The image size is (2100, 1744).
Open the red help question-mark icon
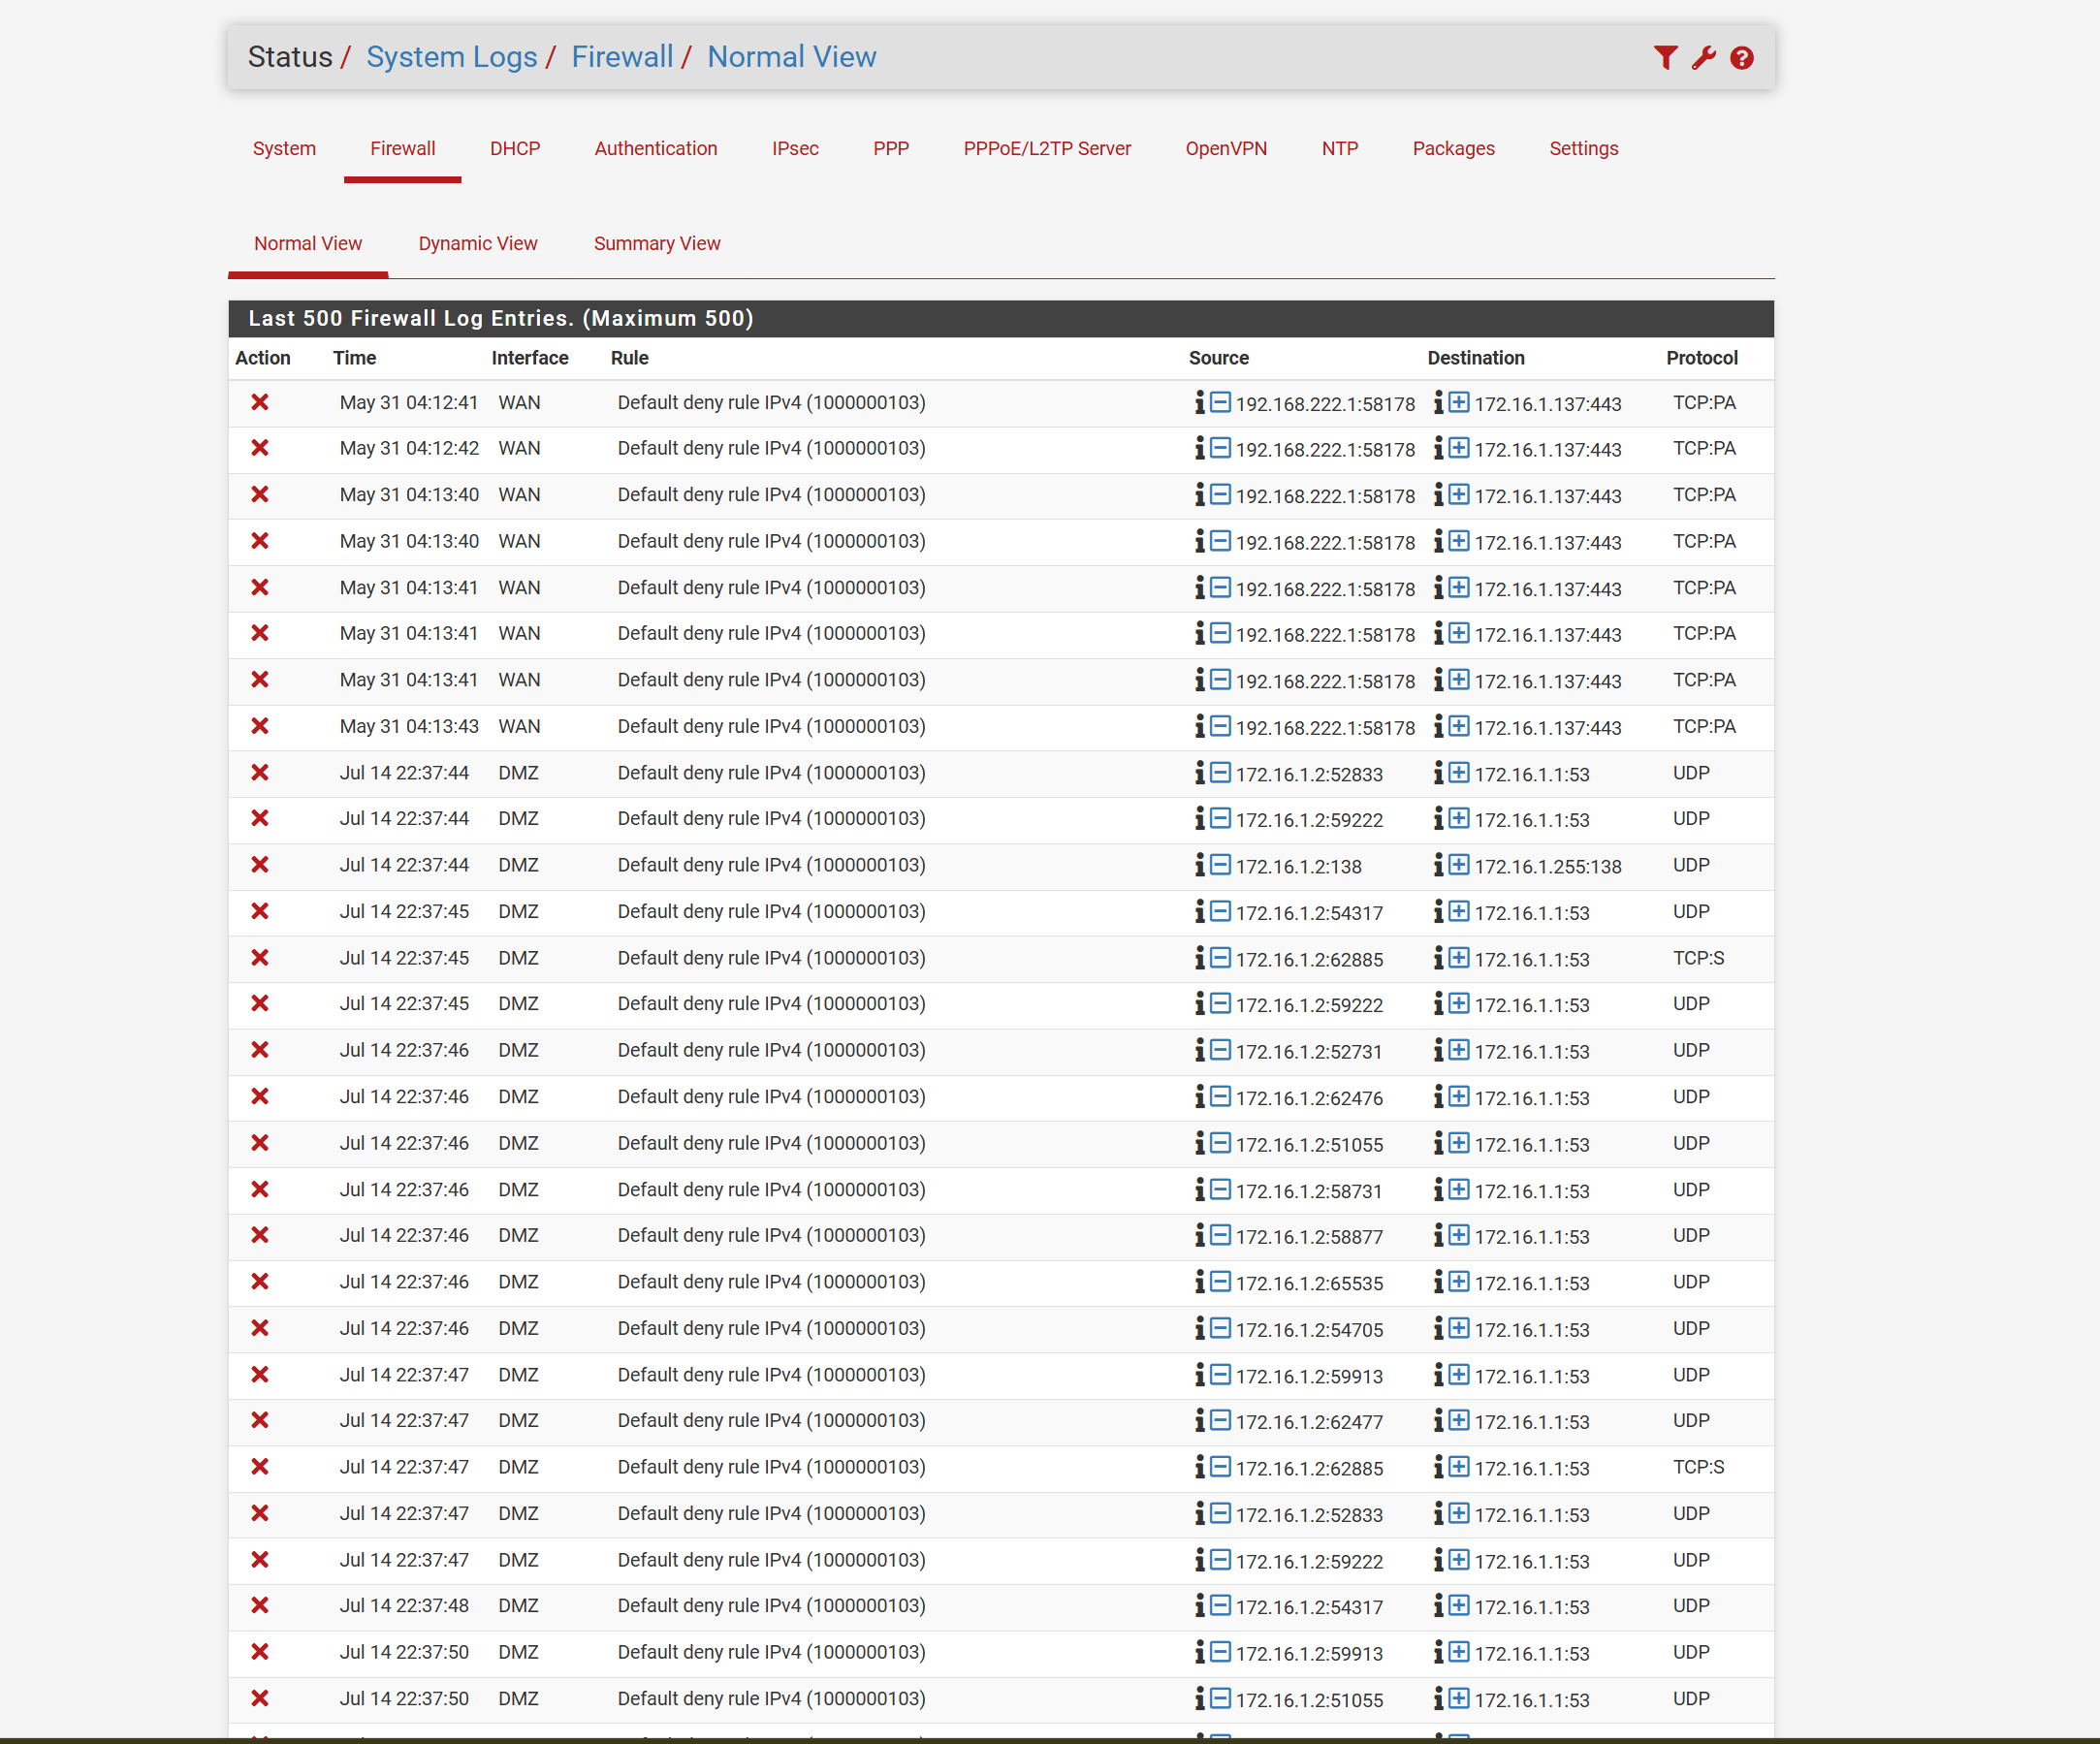[1742, 58]
